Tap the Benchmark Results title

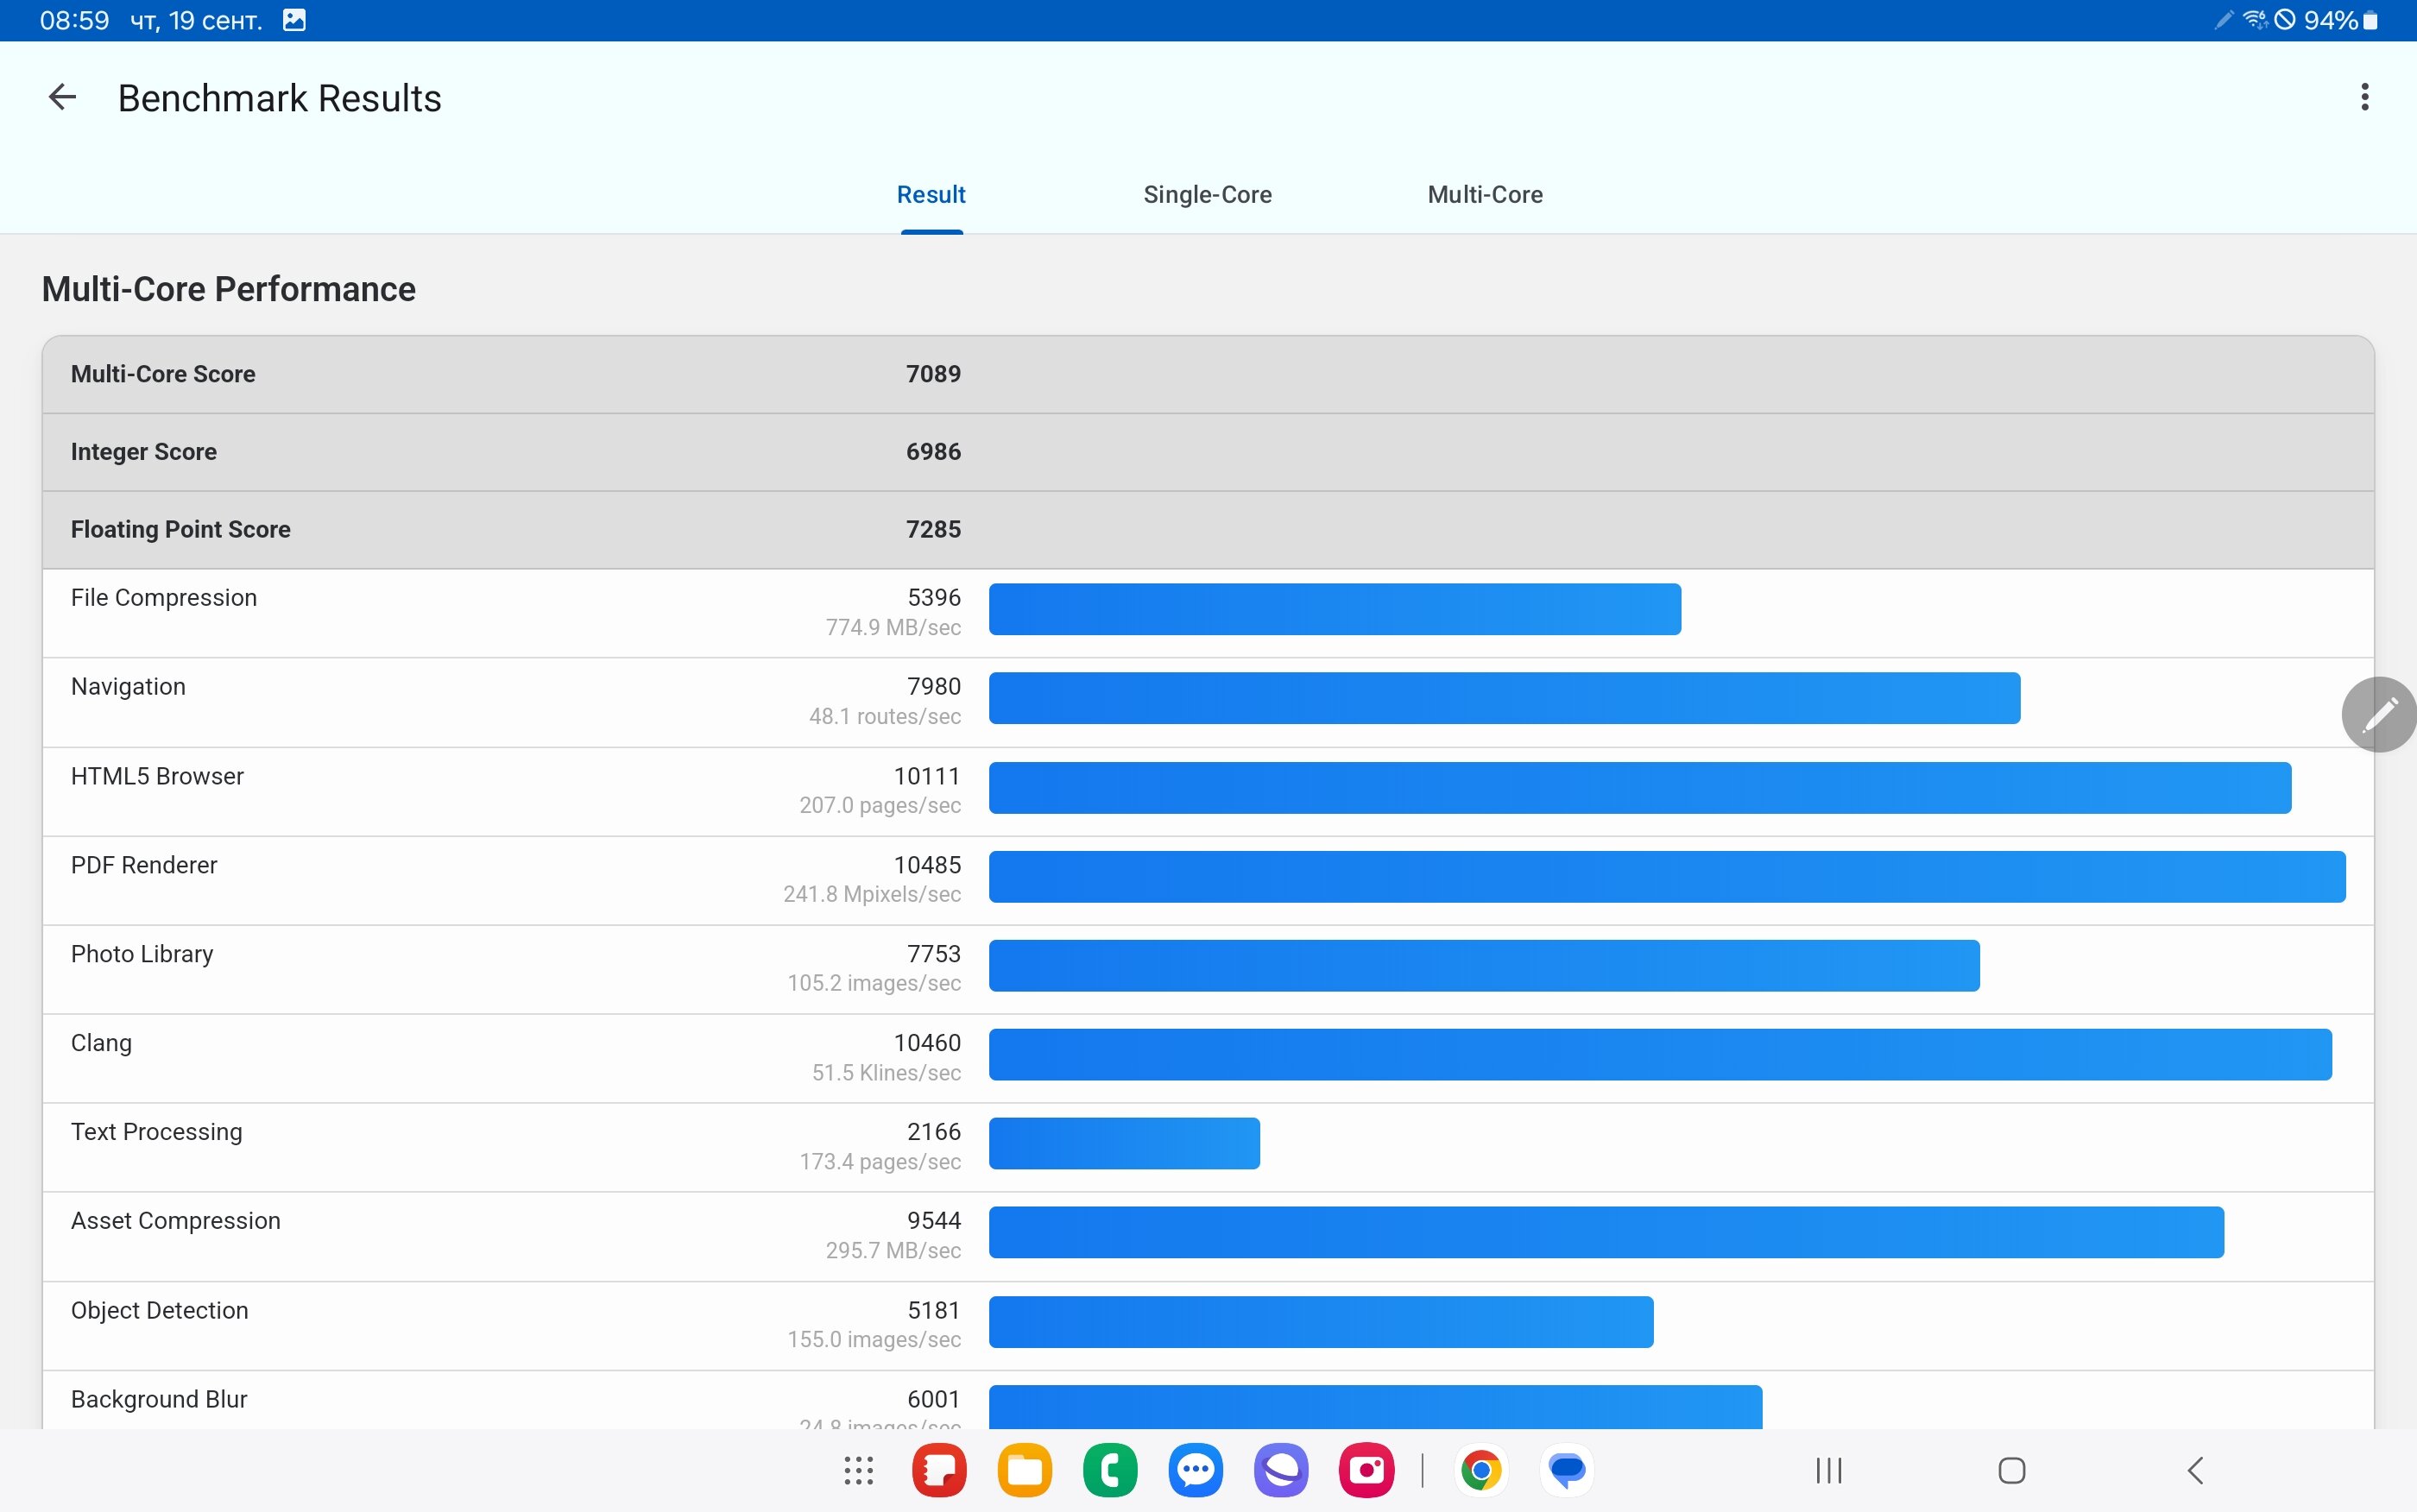279,98
